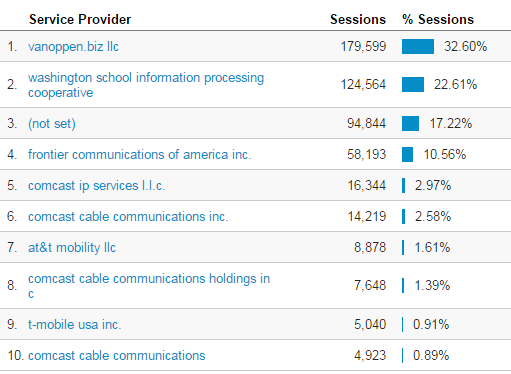Open comcast cable communications inc. link

click(x=128, y=217)
